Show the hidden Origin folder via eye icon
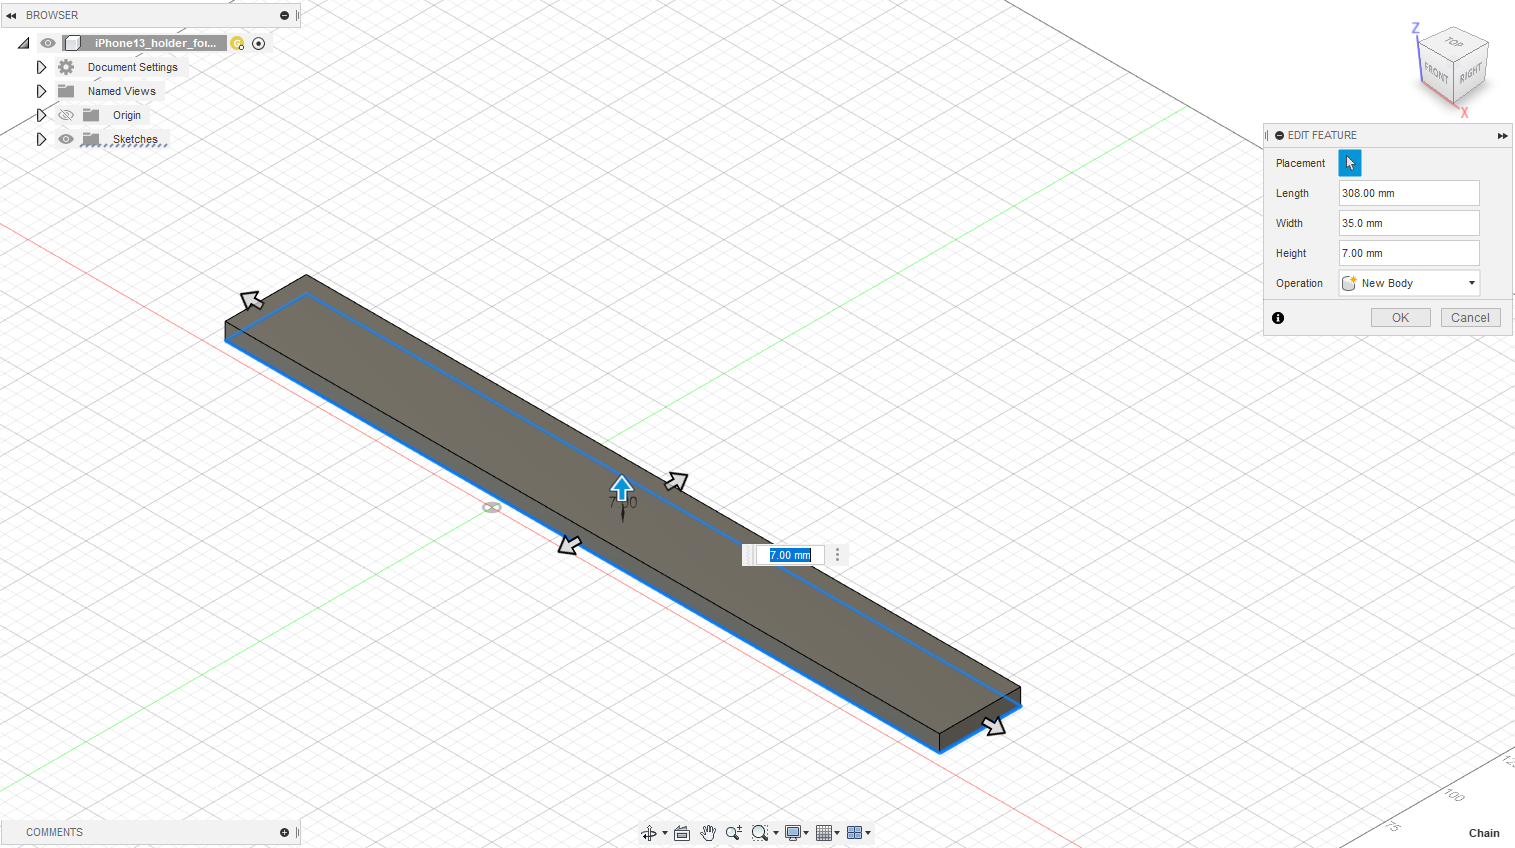 (x=66, y=115)
